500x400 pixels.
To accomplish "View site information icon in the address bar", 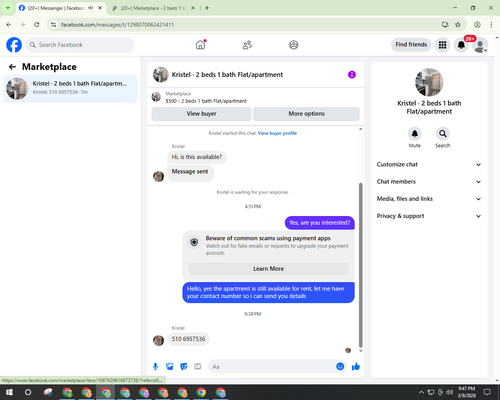I will (x=53, y=25).
